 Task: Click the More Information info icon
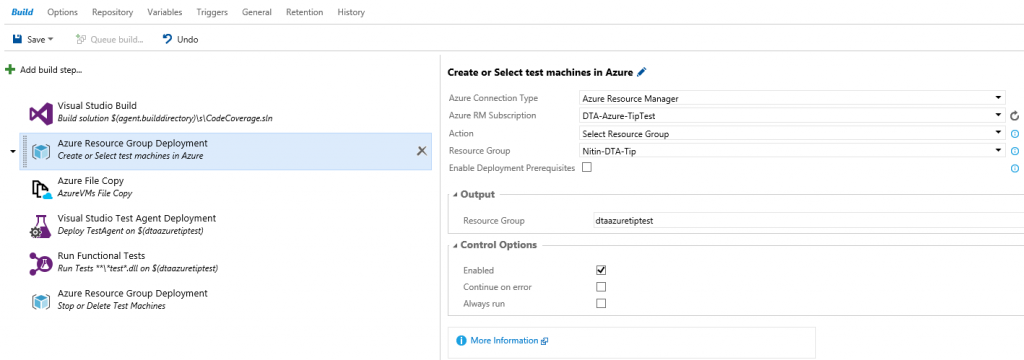pyautogui.click(x=462, y=340)
